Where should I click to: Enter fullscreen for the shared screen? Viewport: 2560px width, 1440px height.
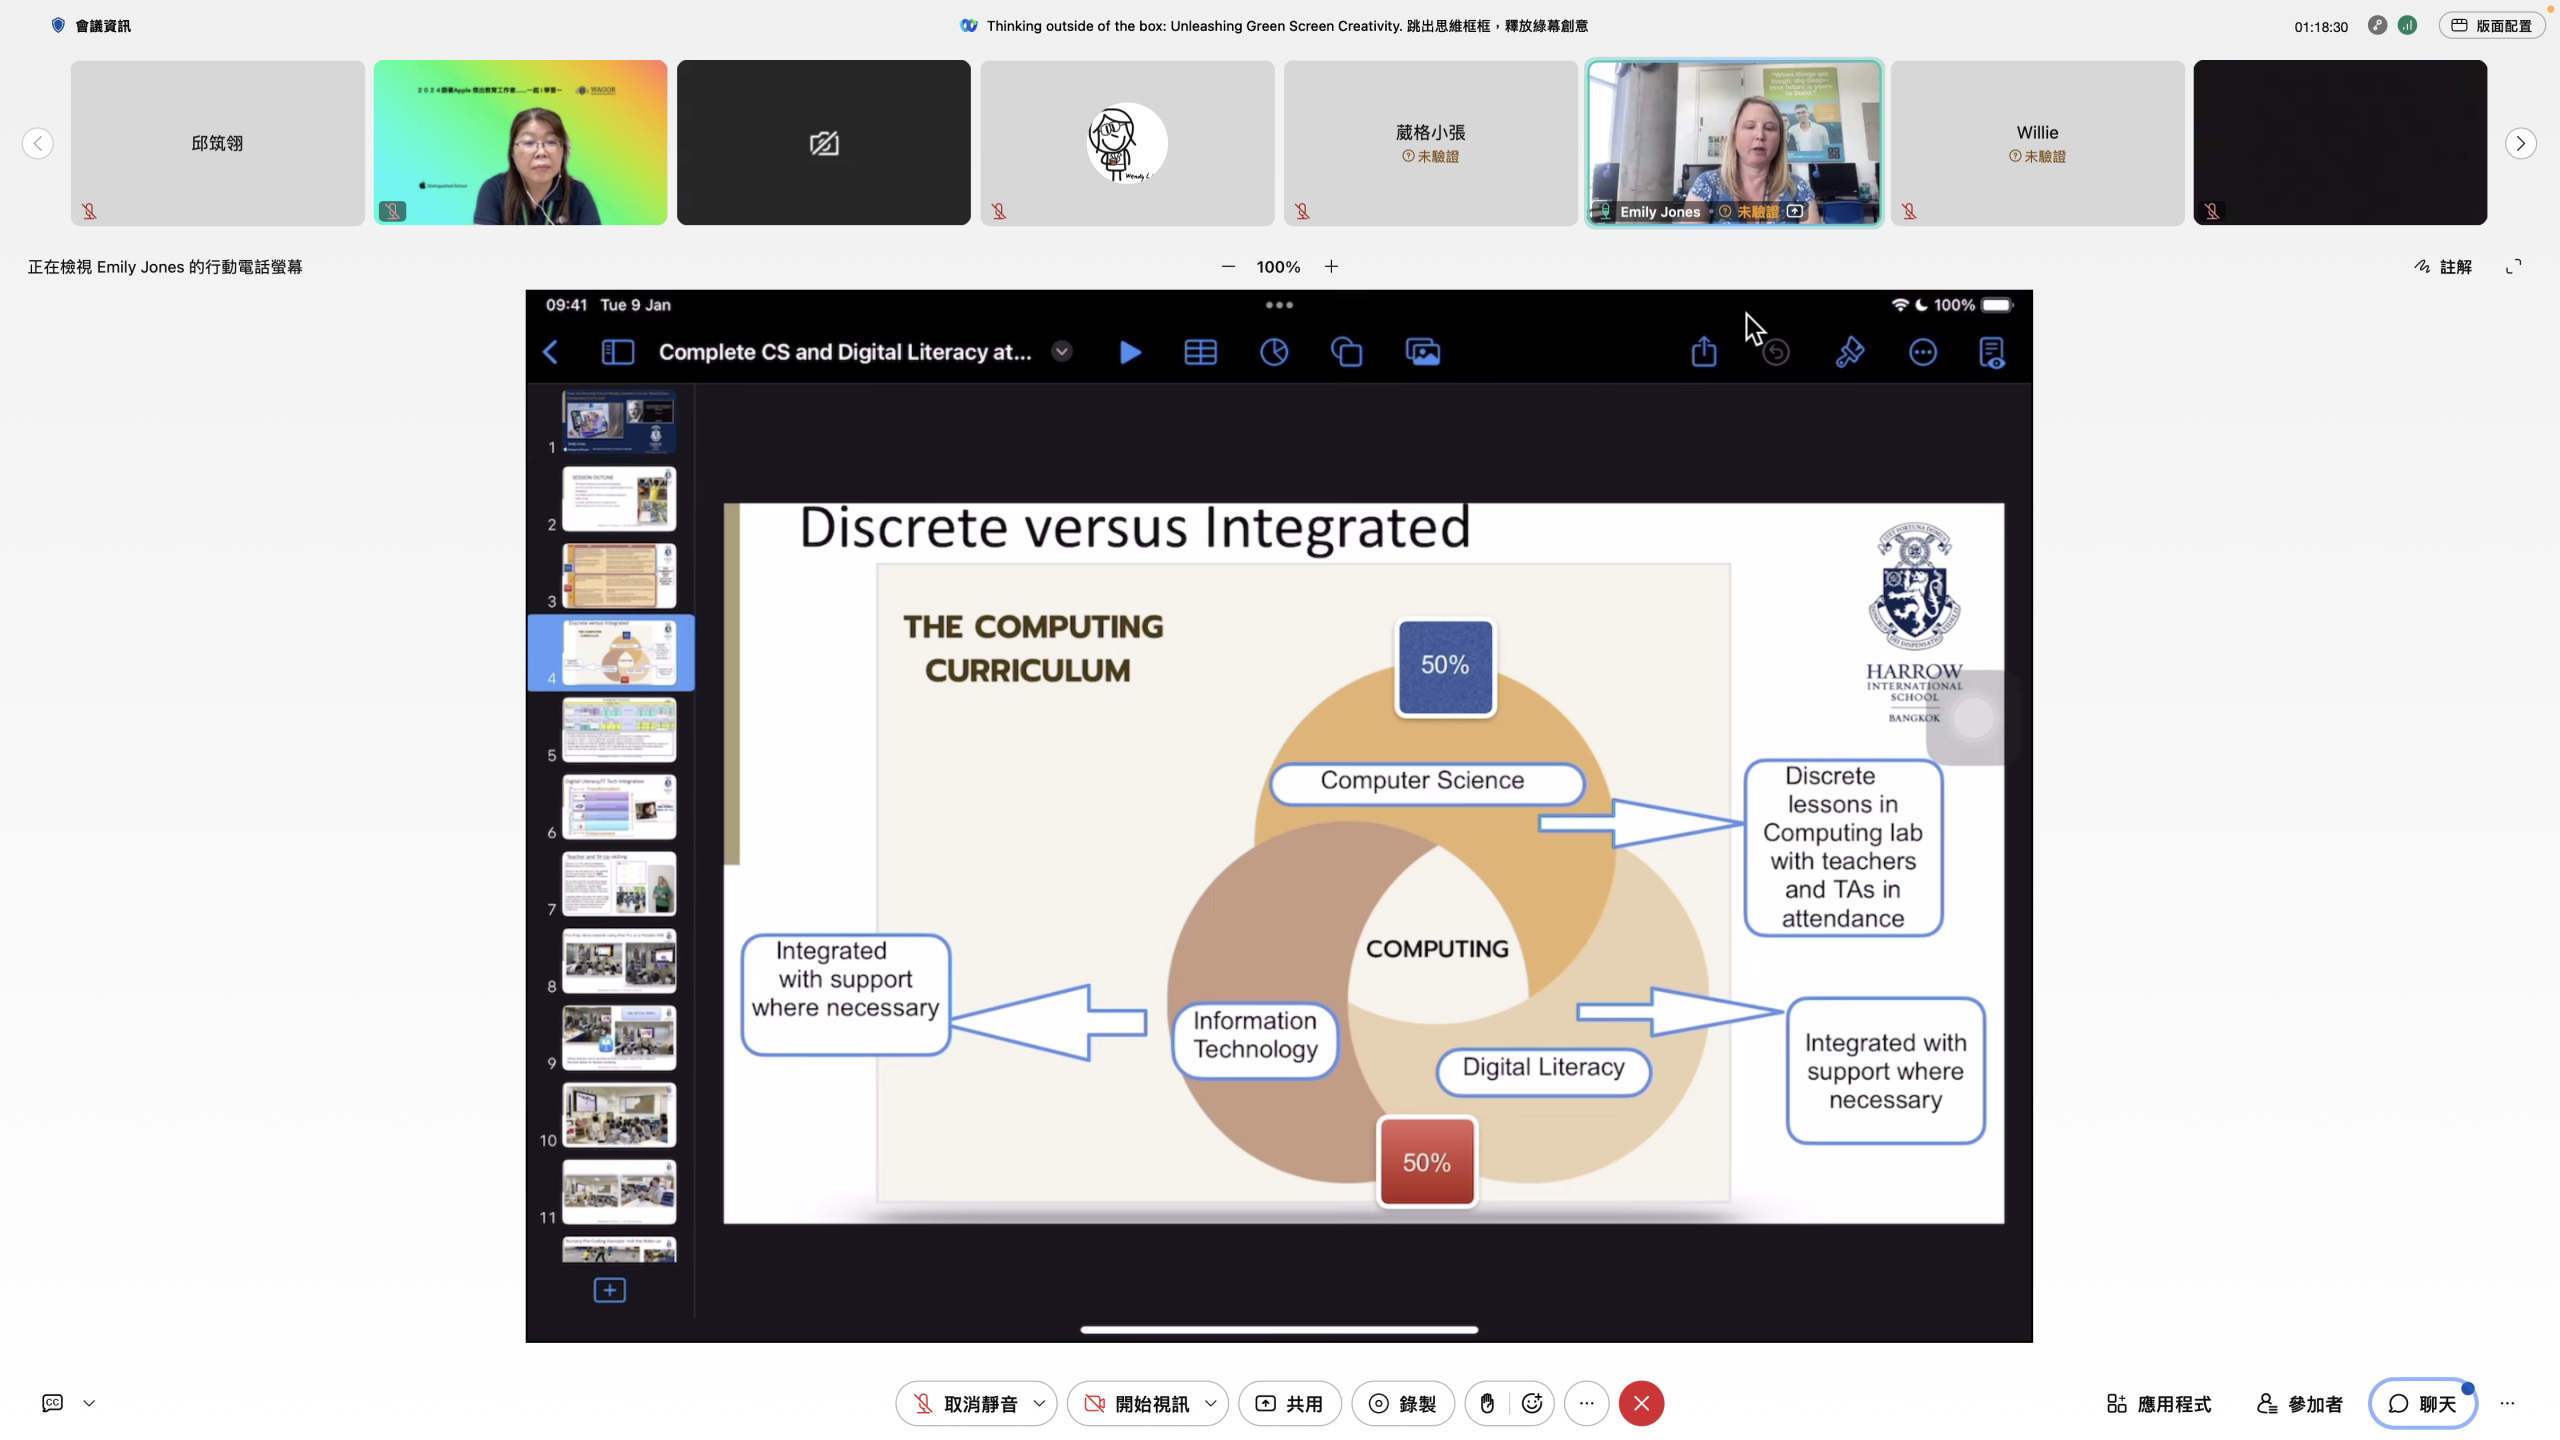pos(2513,266)
